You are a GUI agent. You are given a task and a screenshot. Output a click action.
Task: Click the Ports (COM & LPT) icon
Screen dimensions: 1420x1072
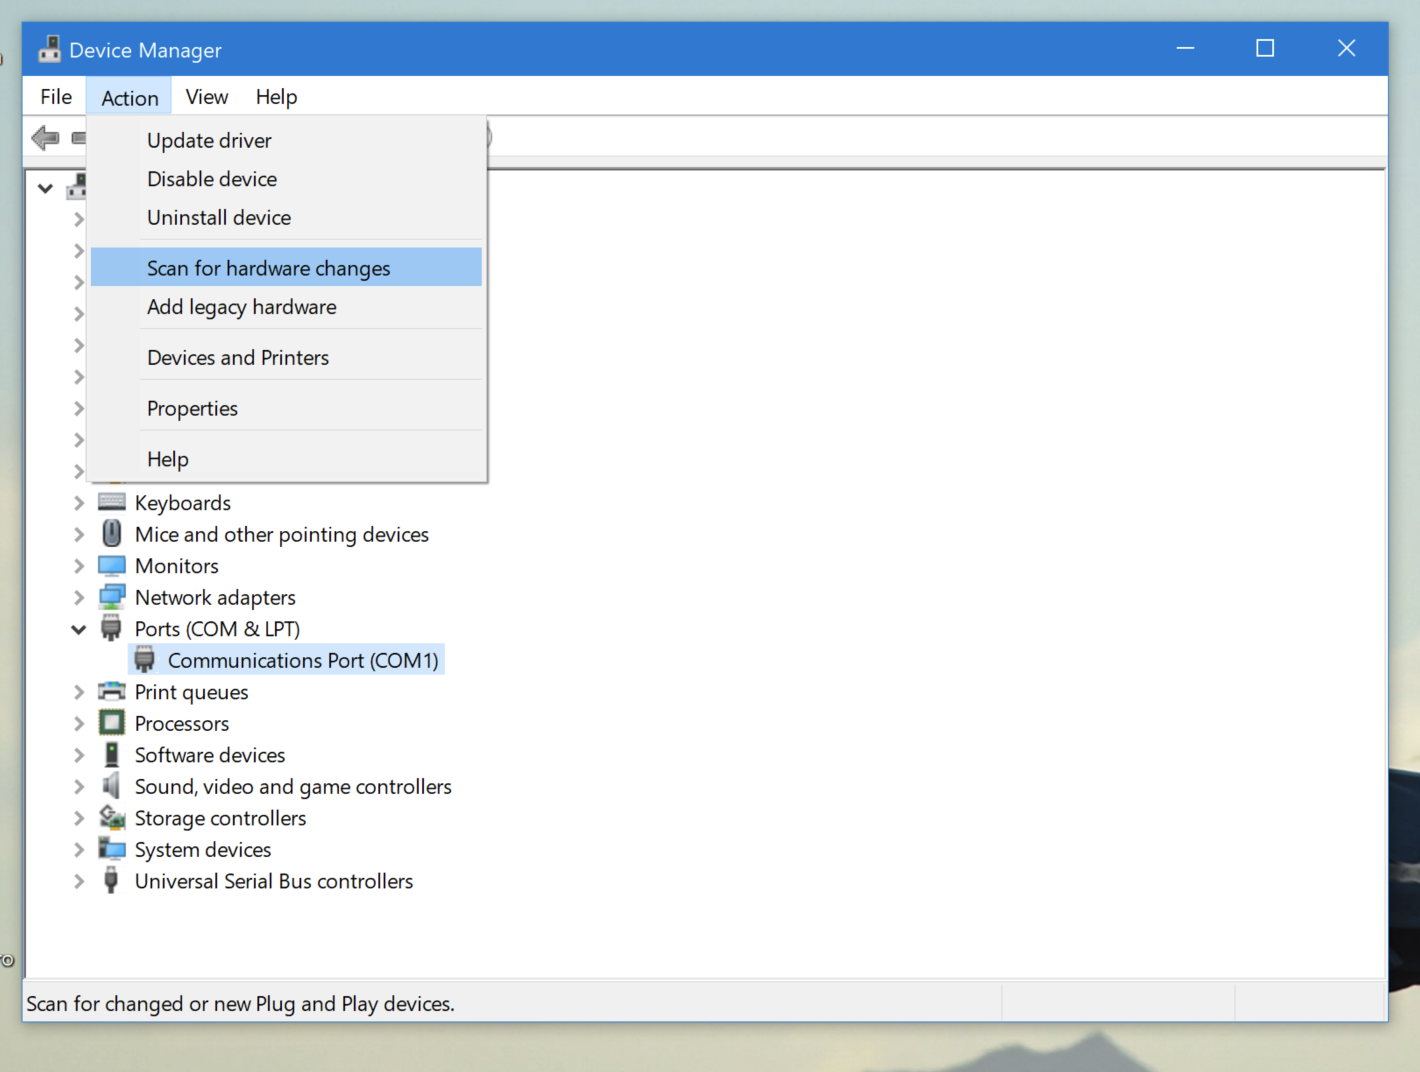(x=111, y=629)
